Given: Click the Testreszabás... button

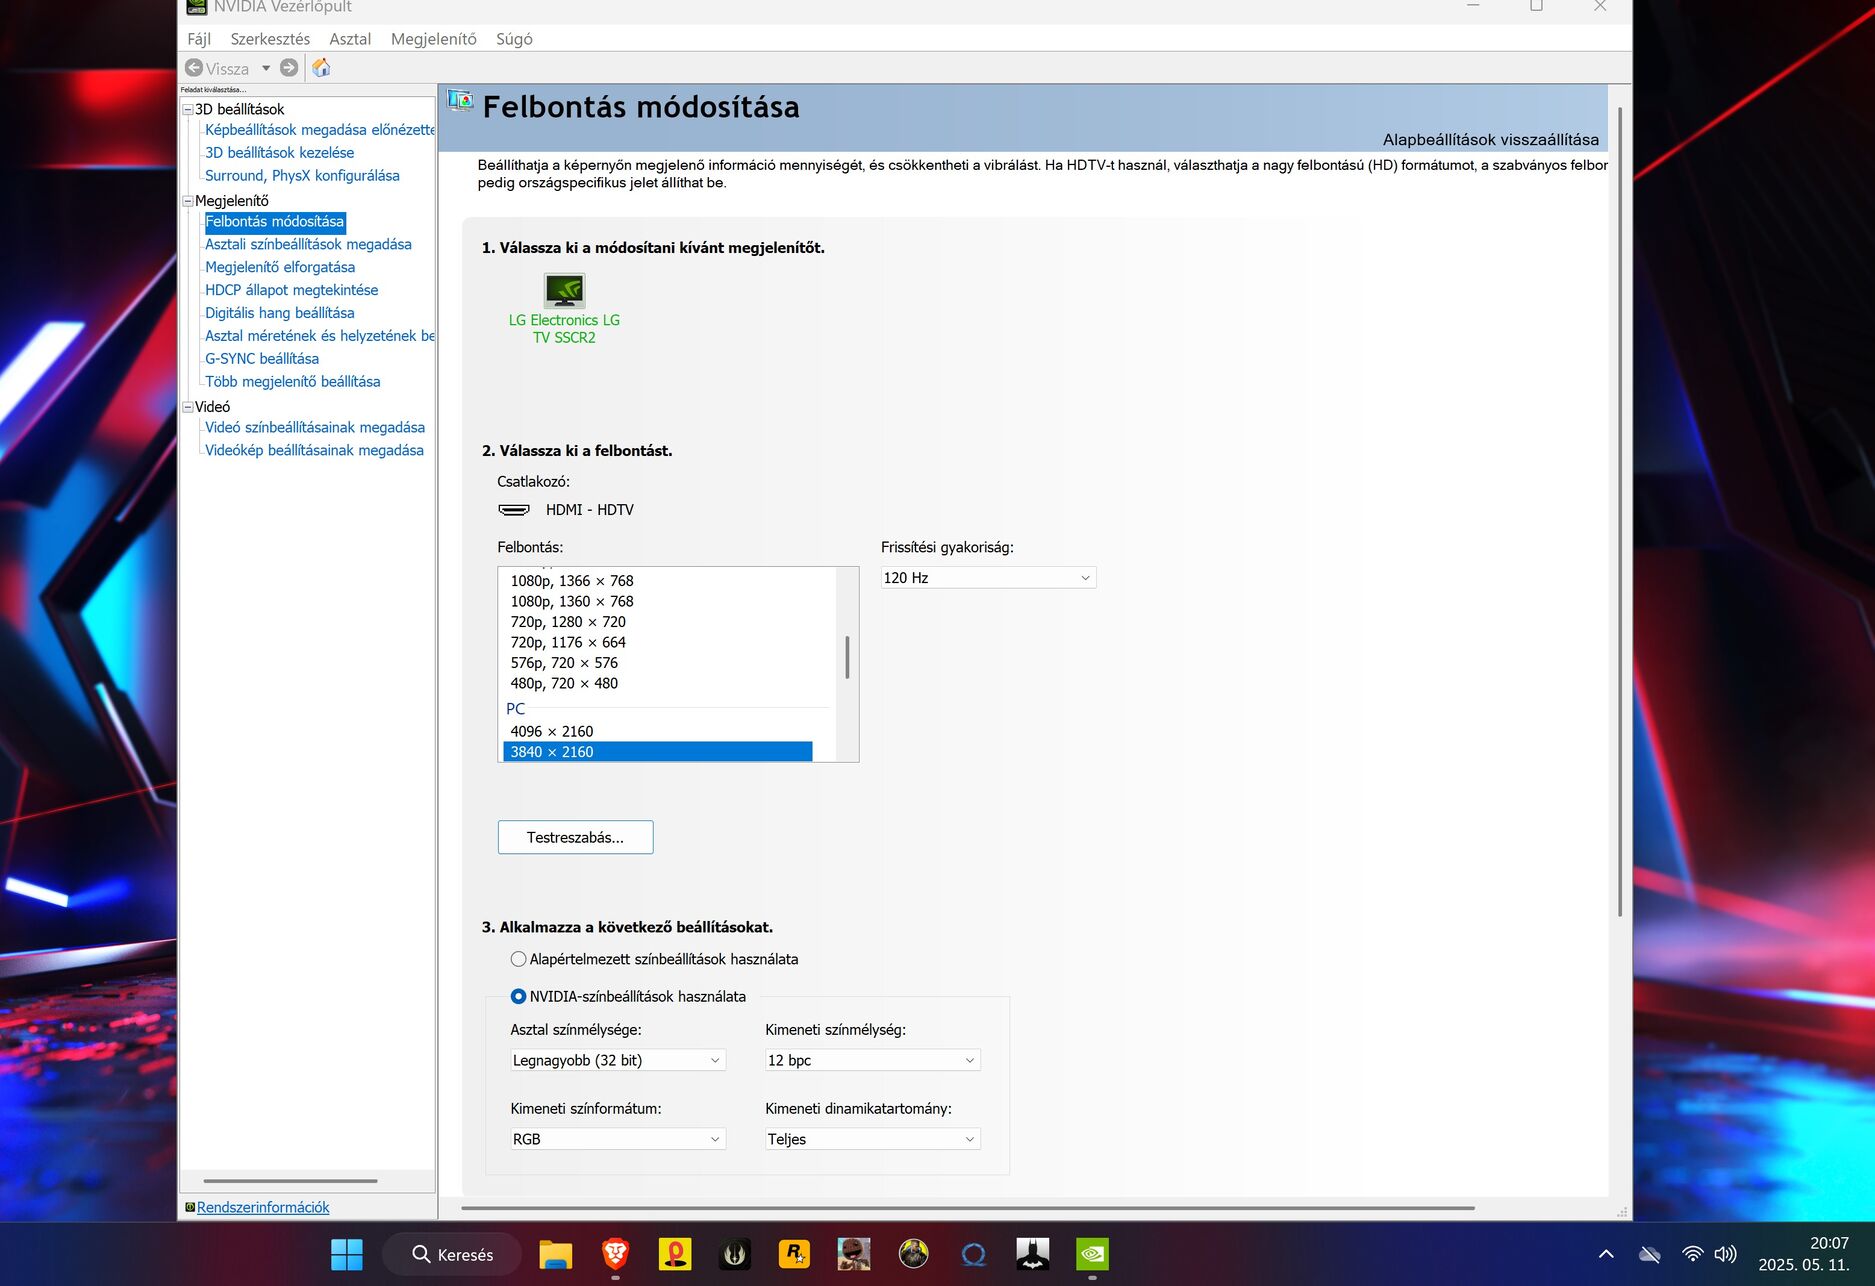Looking at the screenshot, I should pyautogui.click(x=575, y=837).
